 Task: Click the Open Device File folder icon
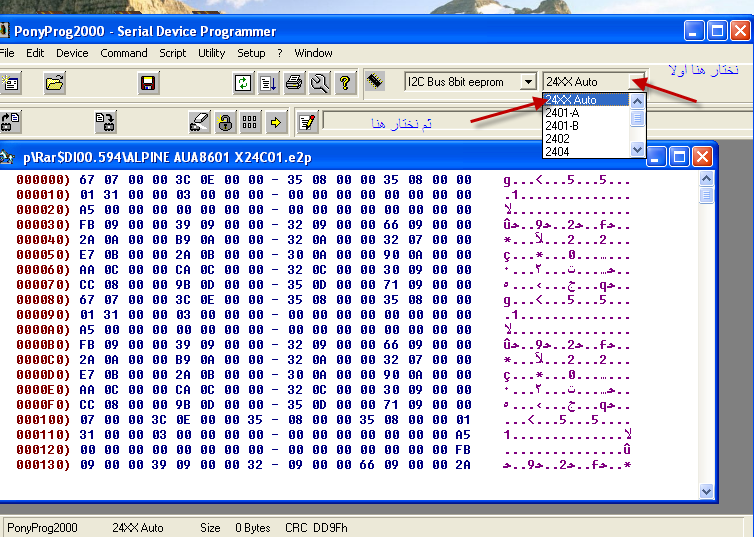[x=54, y=83]
